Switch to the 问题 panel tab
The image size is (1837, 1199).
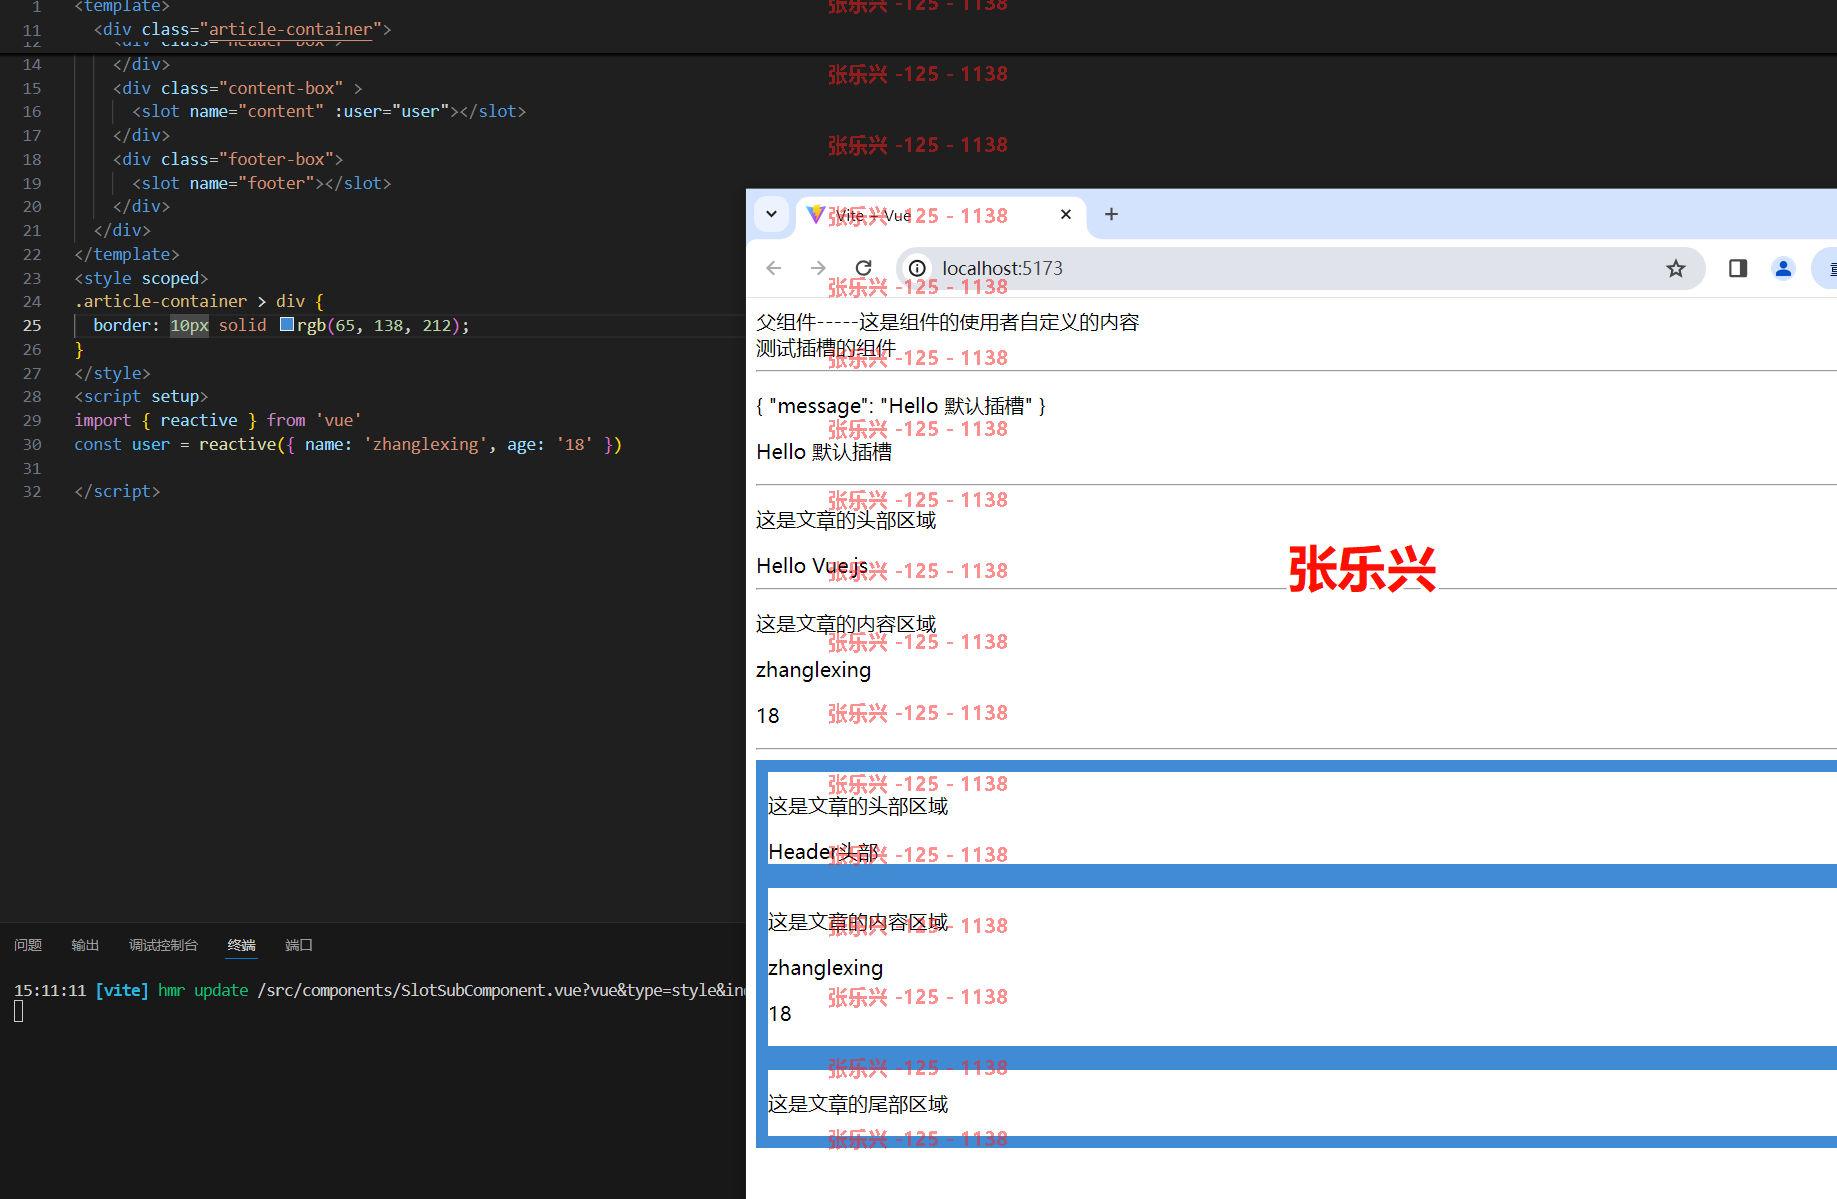pyautogui.click(x=28, y=945)
